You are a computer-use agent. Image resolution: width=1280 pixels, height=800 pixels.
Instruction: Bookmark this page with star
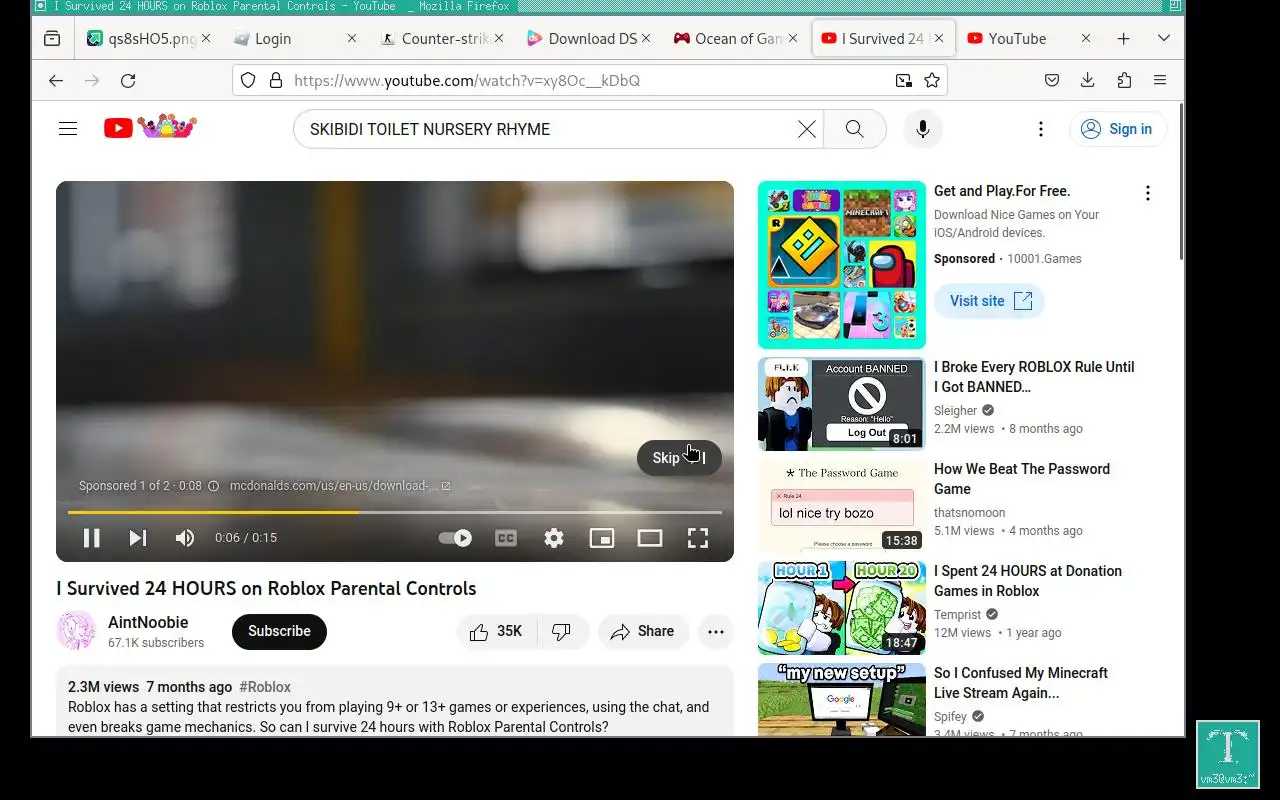coord(932,80)
